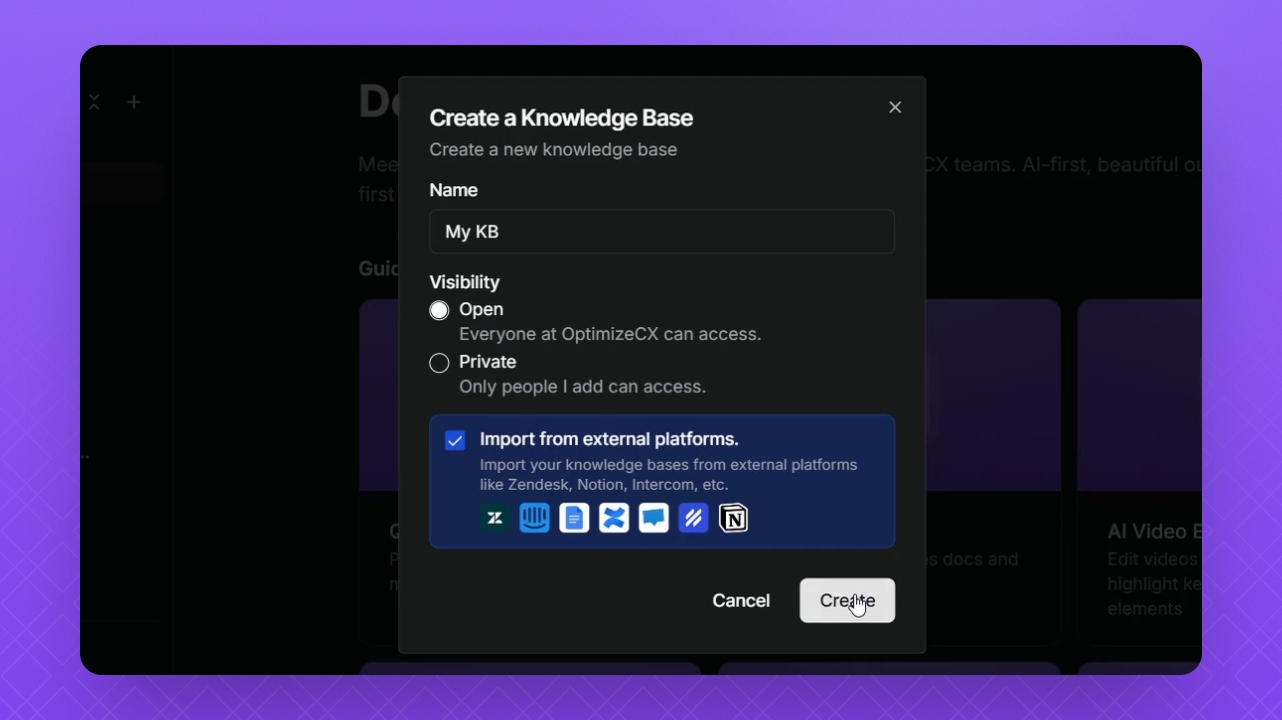Uncheck Import from external platforms checkbox
Screen dimensions: 1282x720
455,440
